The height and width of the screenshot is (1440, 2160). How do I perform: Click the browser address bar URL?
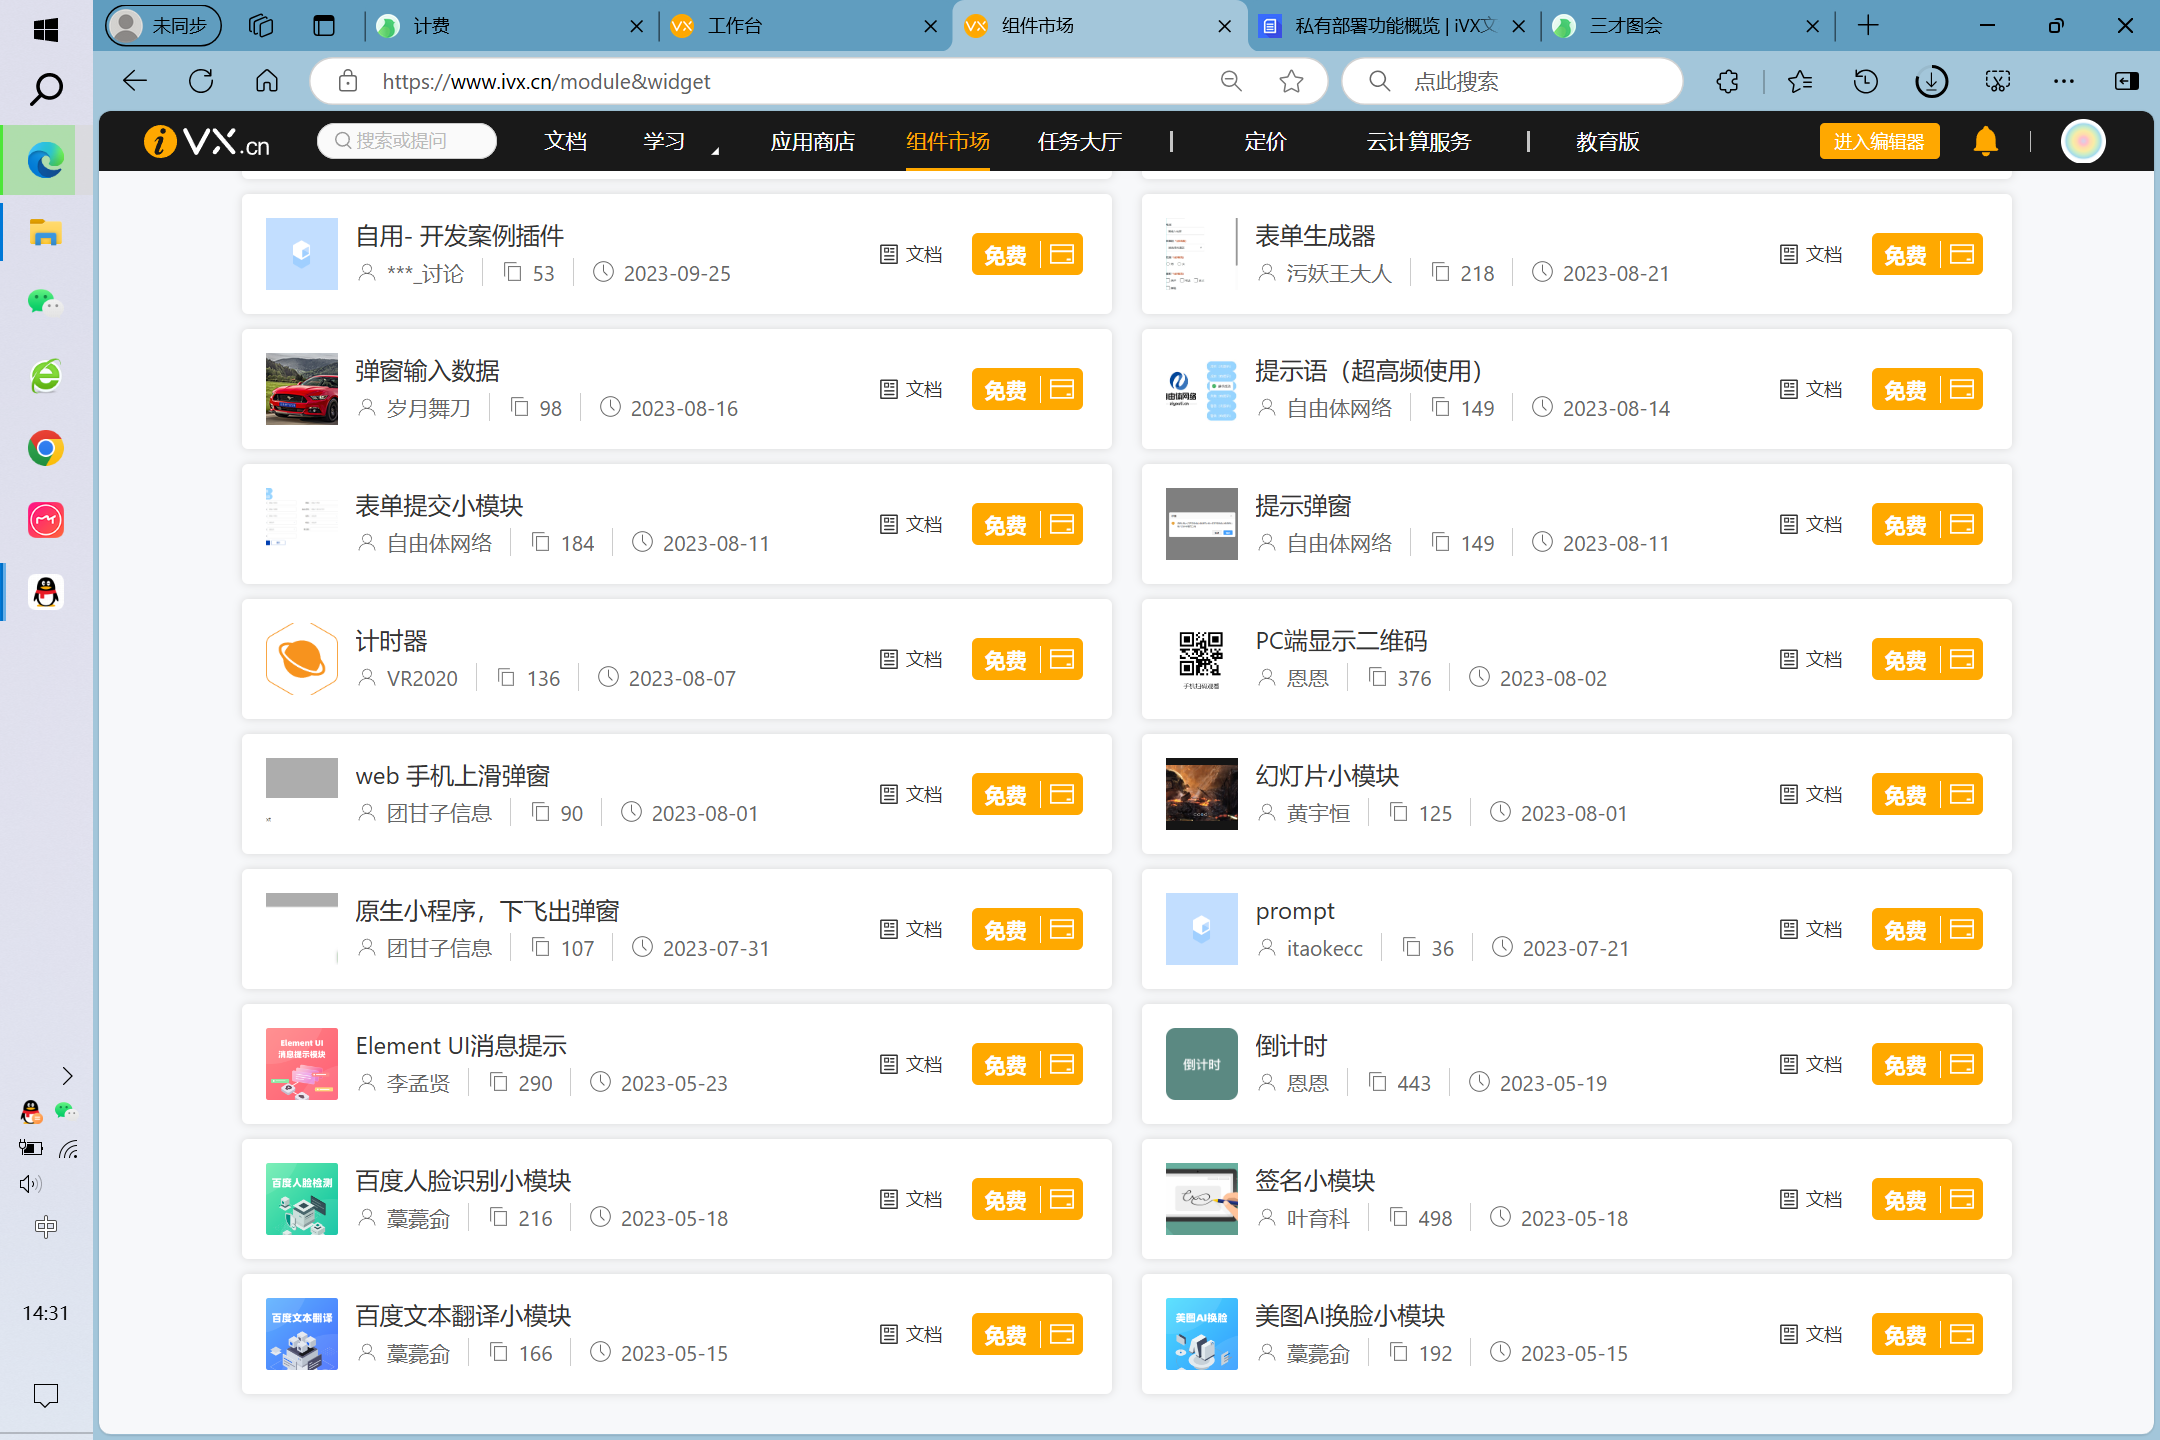pos(546,81)
